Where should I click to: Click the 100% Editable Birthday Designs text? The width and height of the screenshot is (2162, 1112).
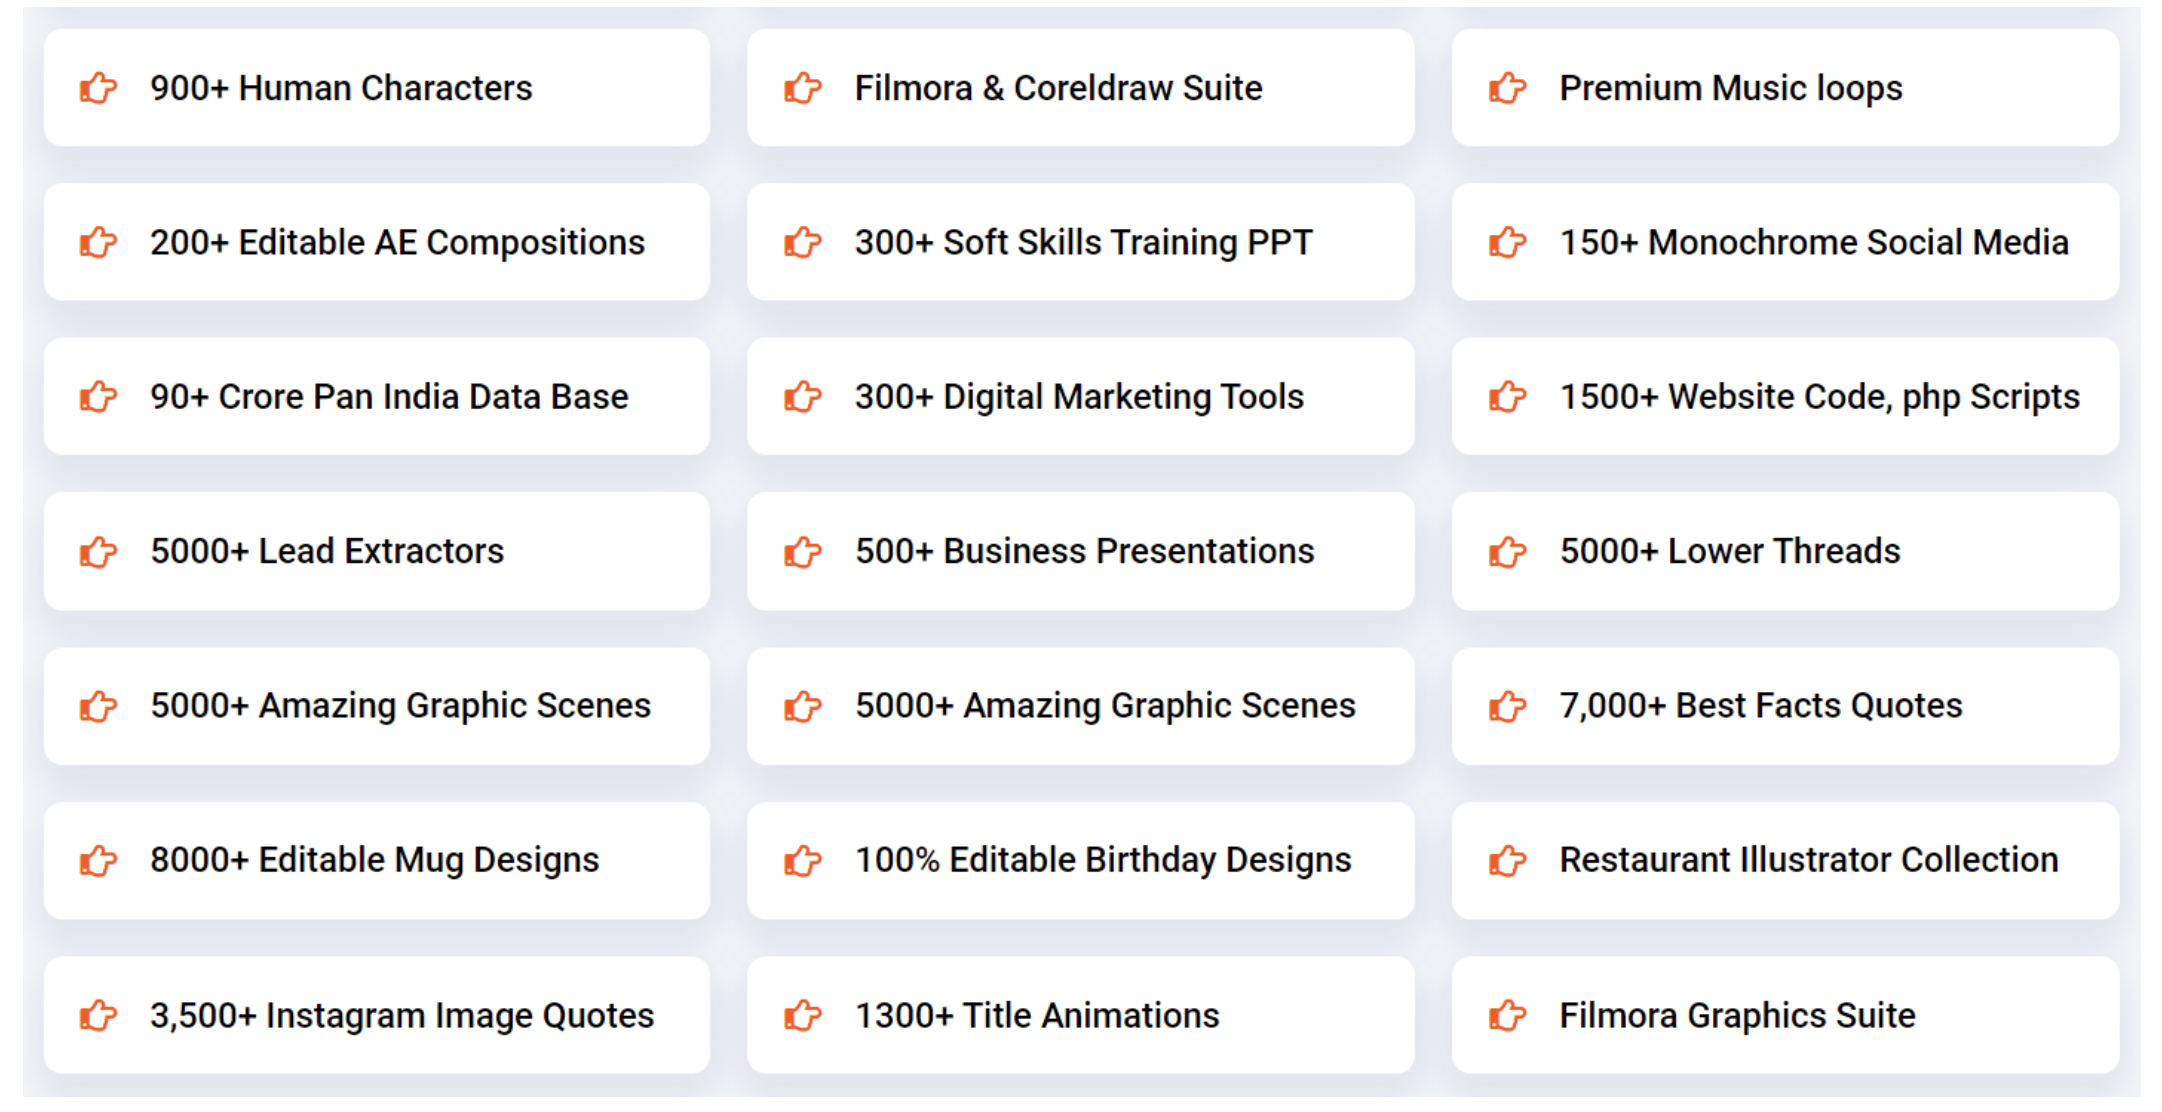coord(1103,860)
